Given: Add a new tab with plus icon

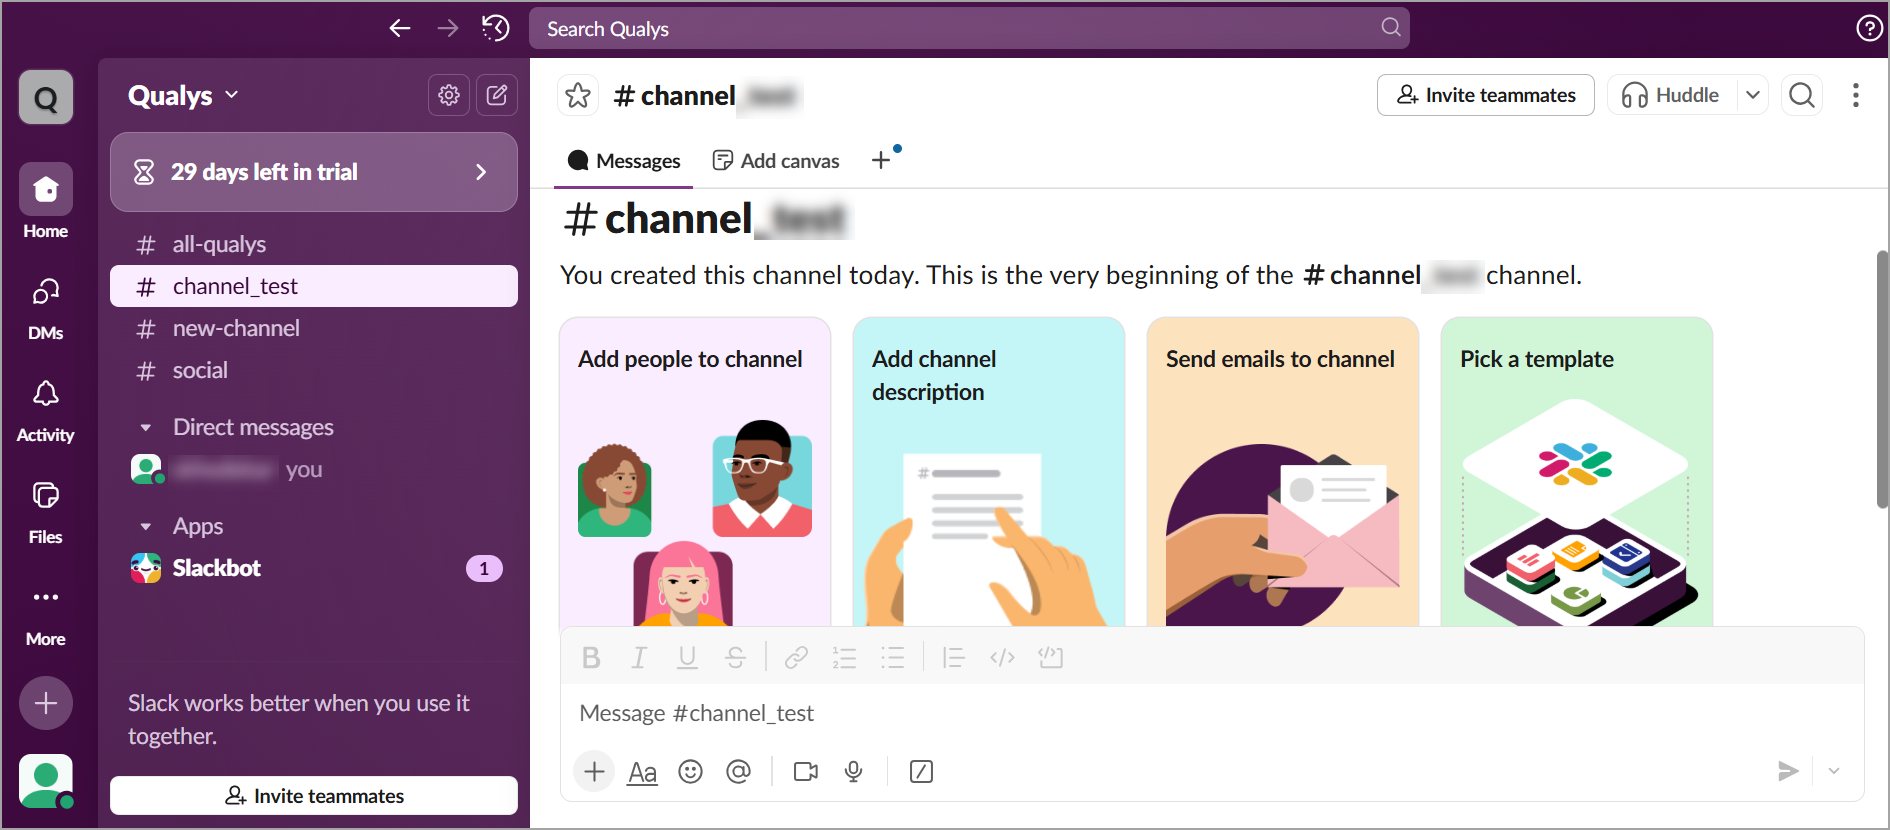Looking at the screenshot, I should tap(881, 160).
